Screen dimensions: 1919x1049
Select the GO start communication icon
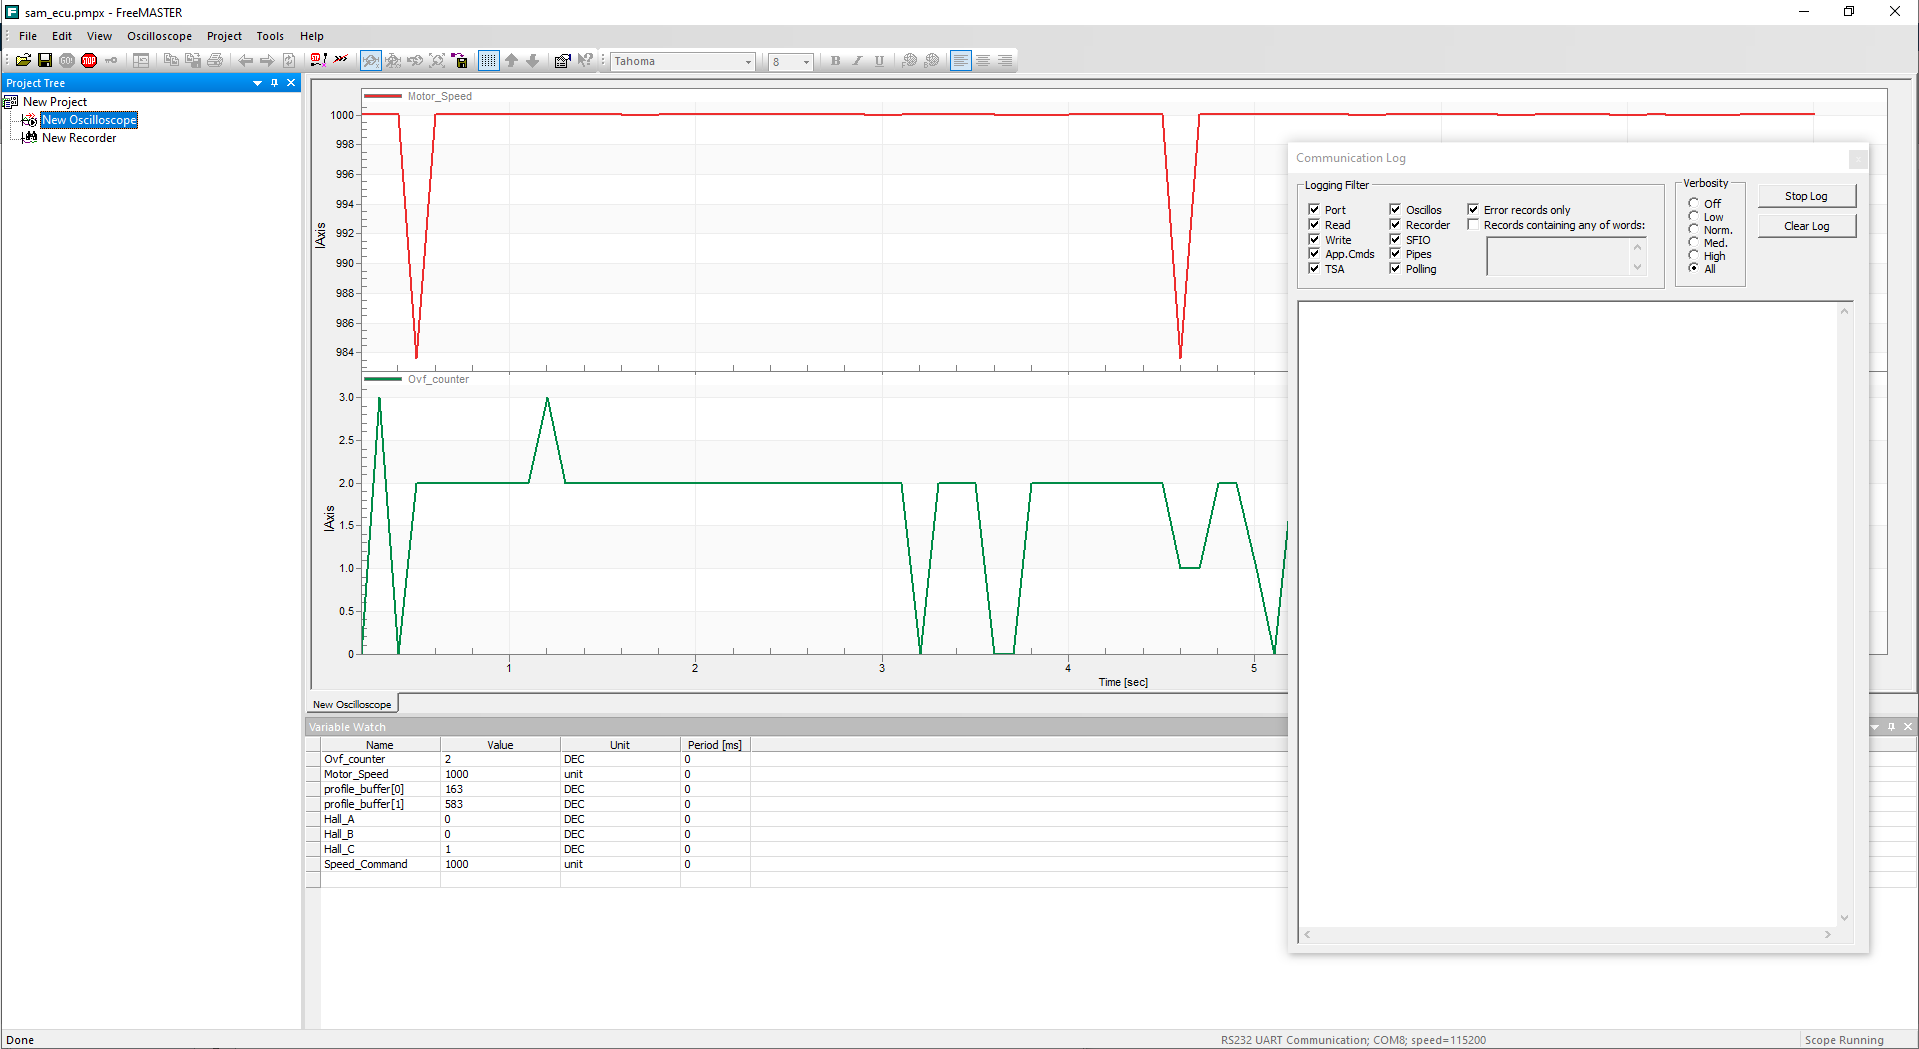66,60
